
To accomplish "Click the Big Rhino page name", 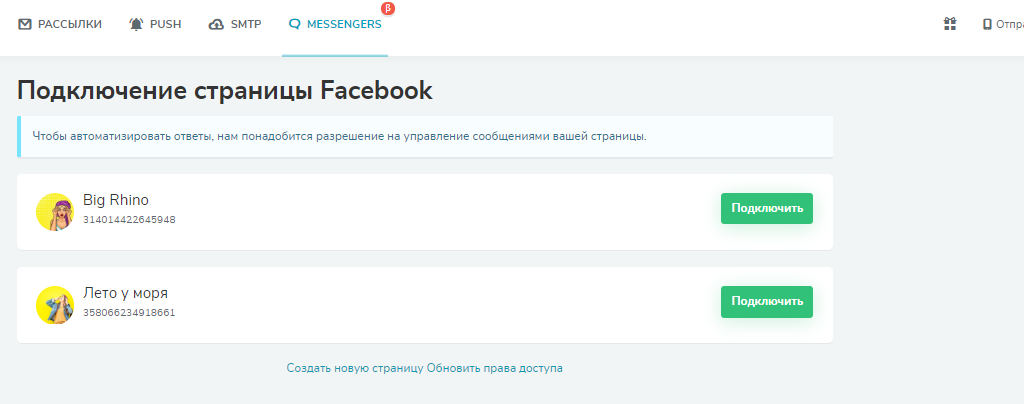I will click(116, 200).
